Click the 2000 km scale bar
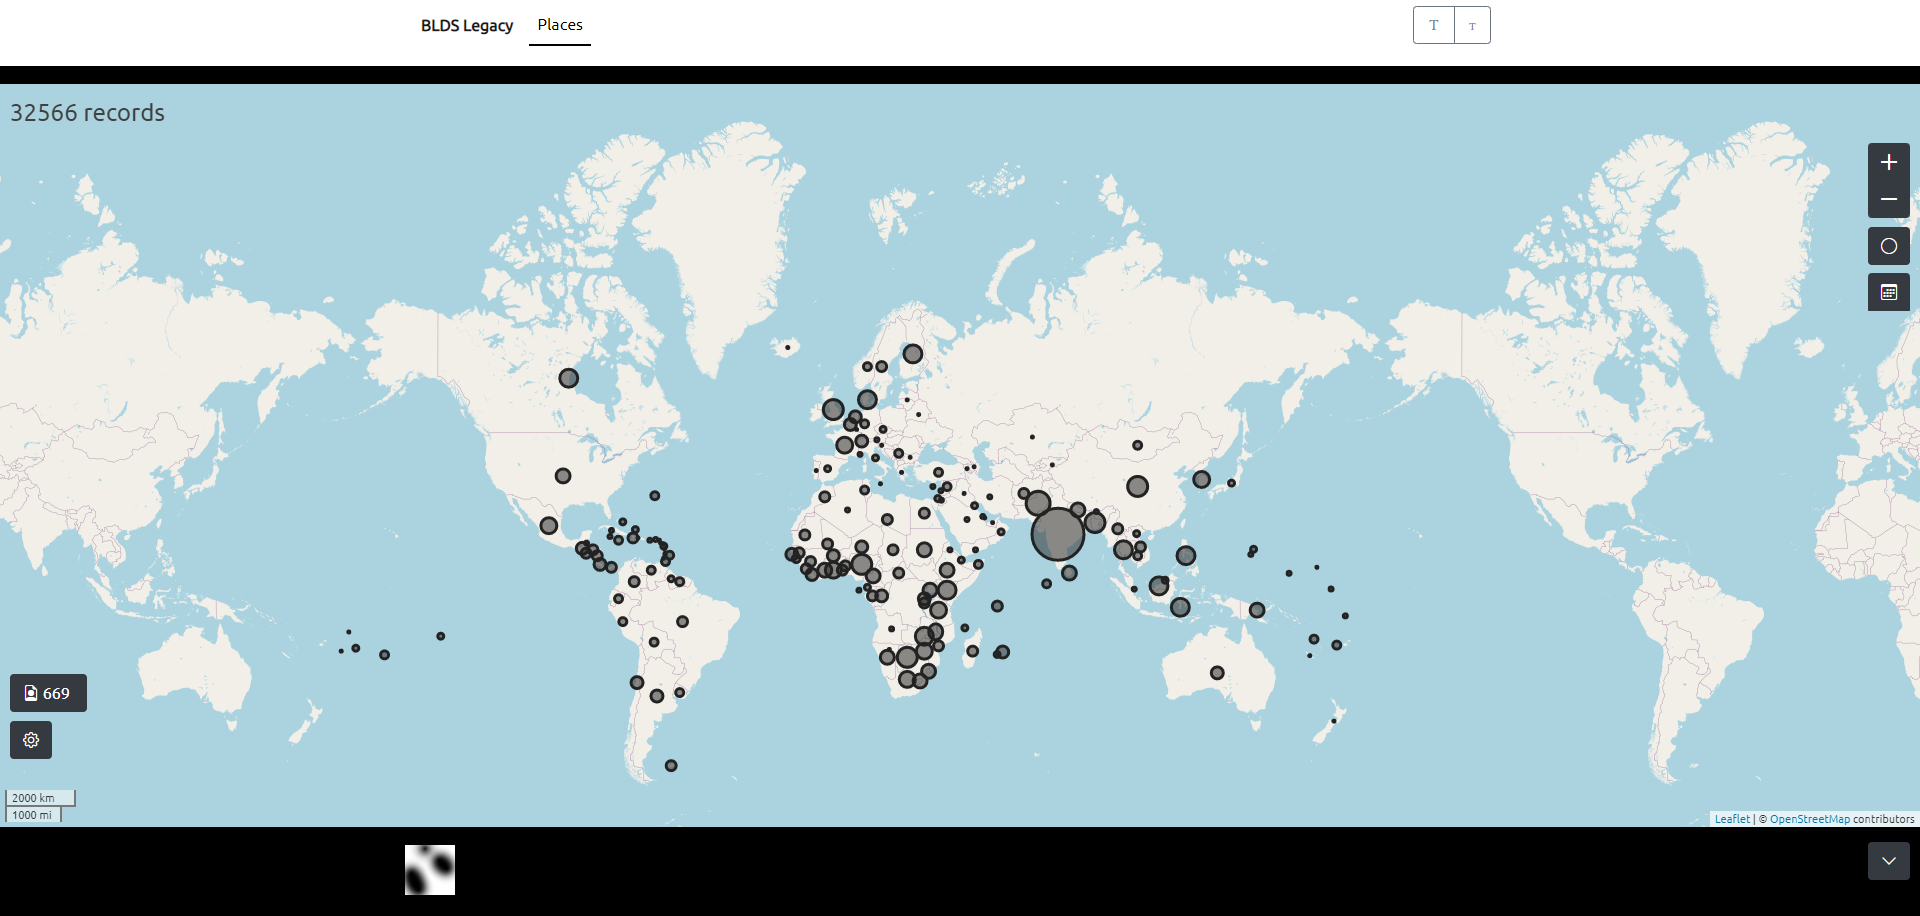This screenshot has width=1920, height=916. [x=40, y=797]
